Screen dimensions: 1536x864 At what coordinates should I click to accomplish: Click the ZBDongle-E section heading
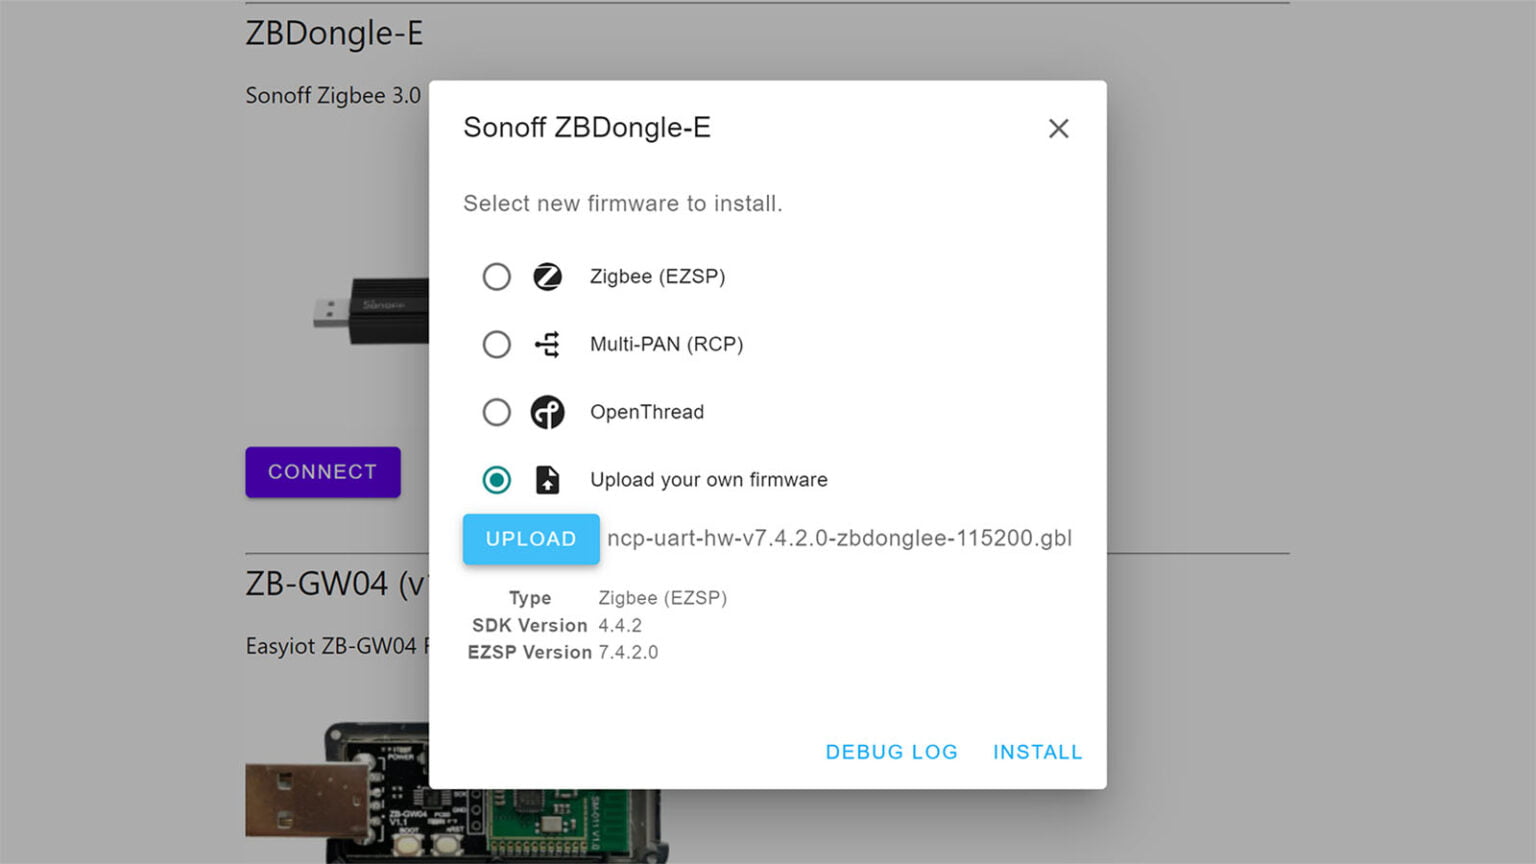tap(335, 33)
